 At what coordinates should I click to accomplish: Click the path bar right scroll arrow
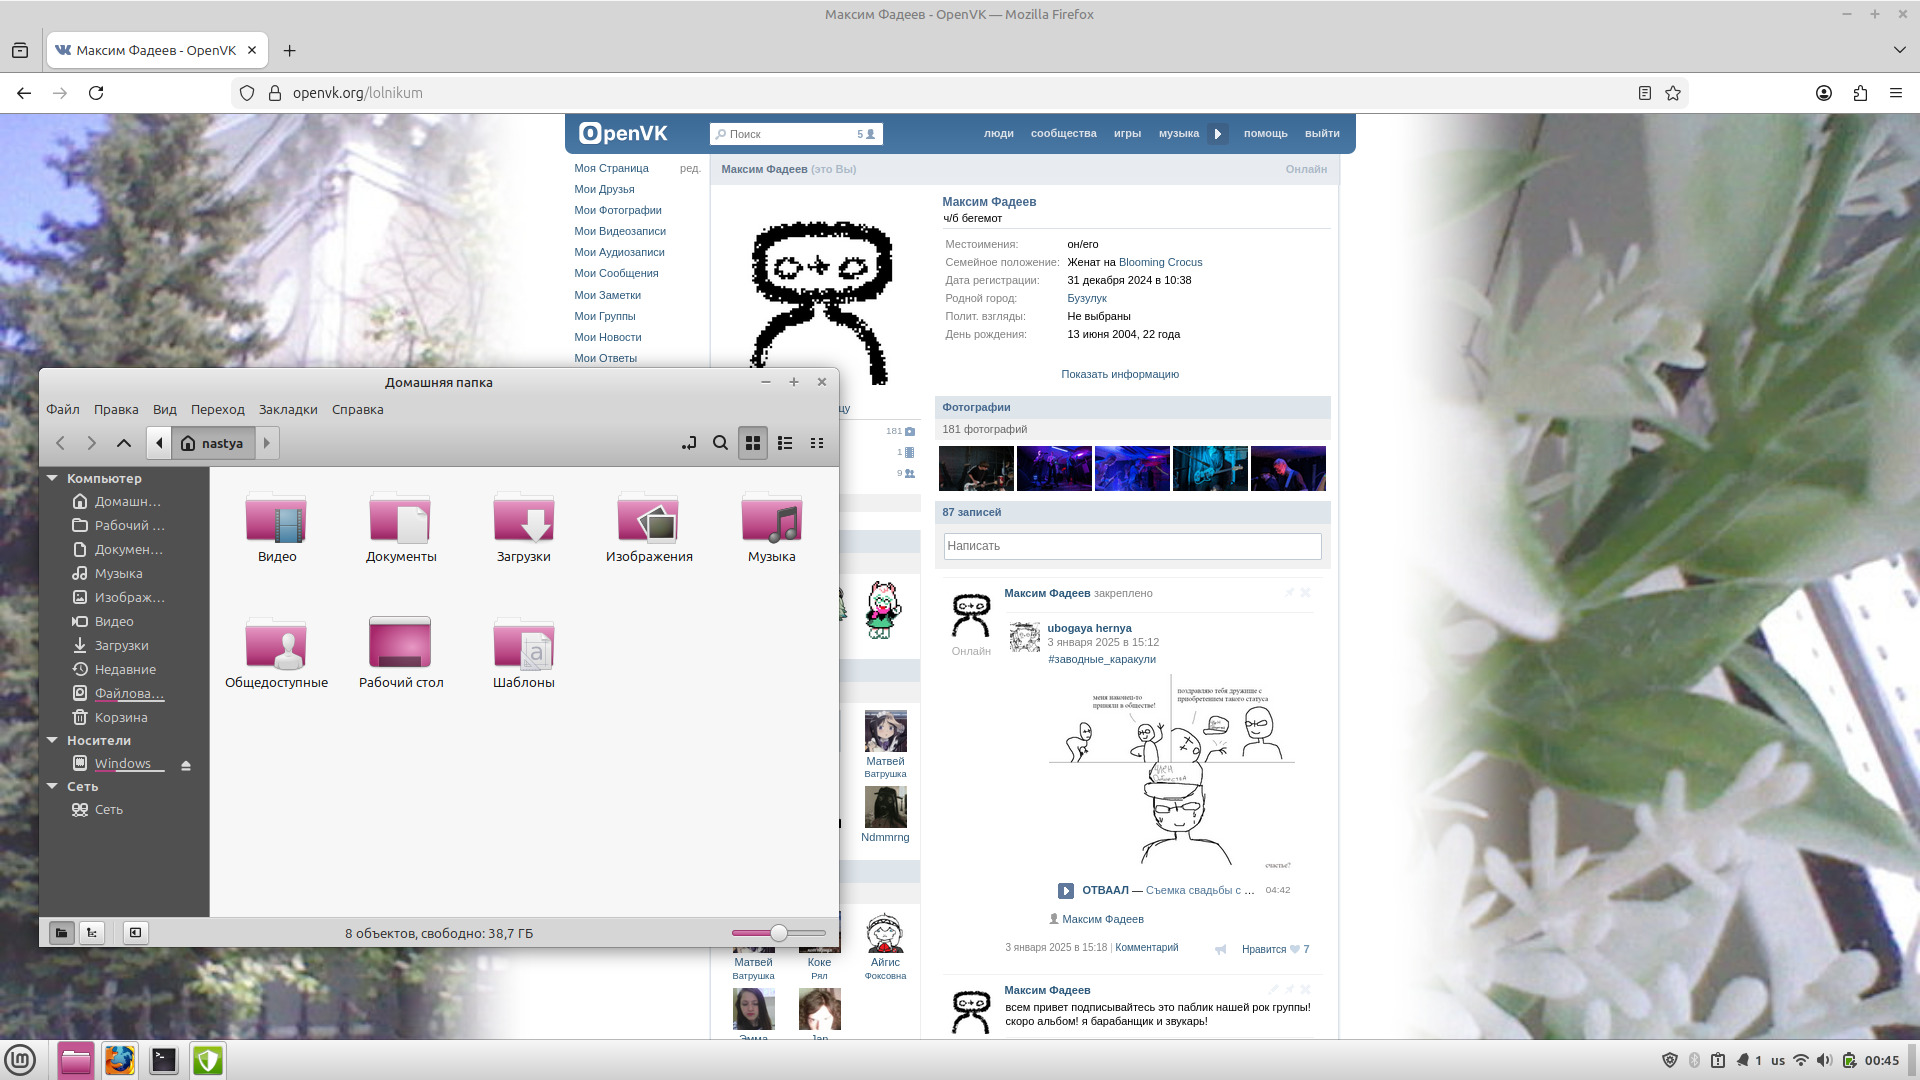(x=267, y=443)
